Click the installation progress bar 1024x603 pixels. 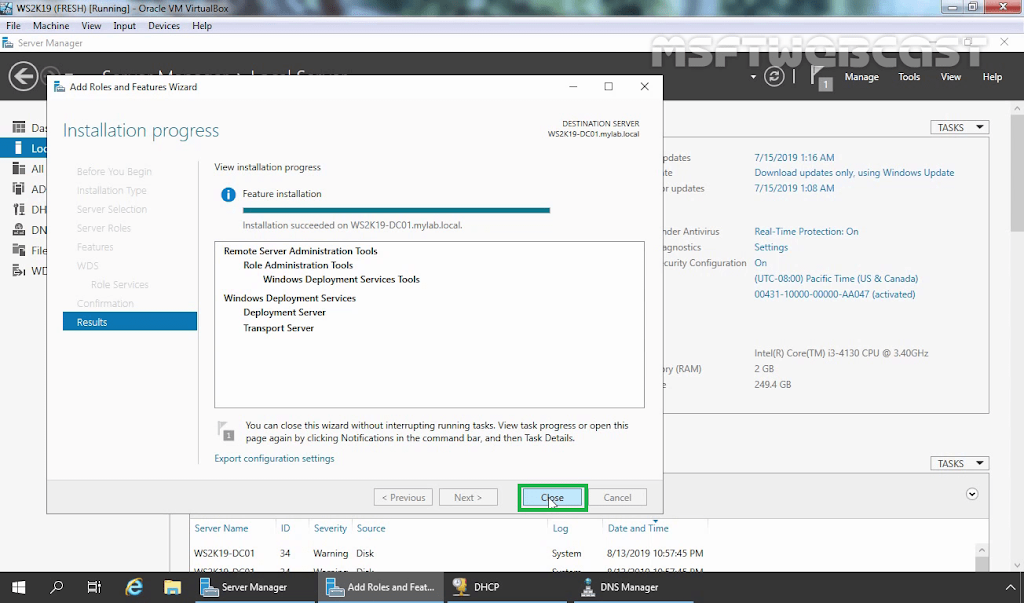(396, 210)
